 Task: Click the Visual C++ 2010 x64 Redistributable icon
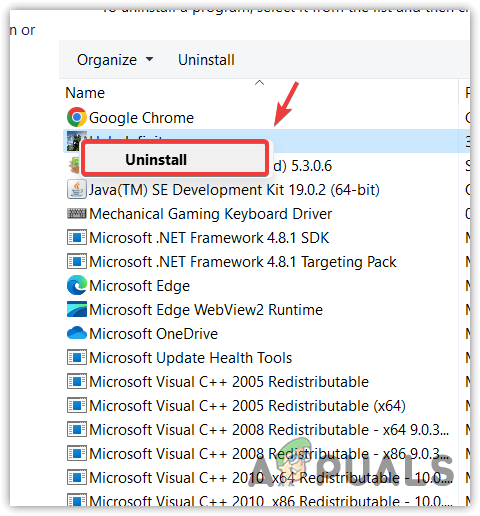coord(77,477)
